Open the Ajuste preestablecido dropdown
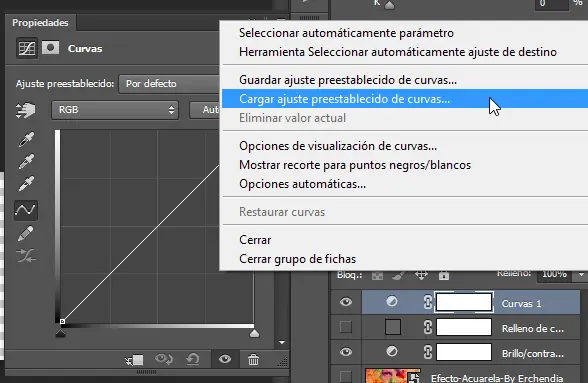The image size is (588, 383). [169, 84]
